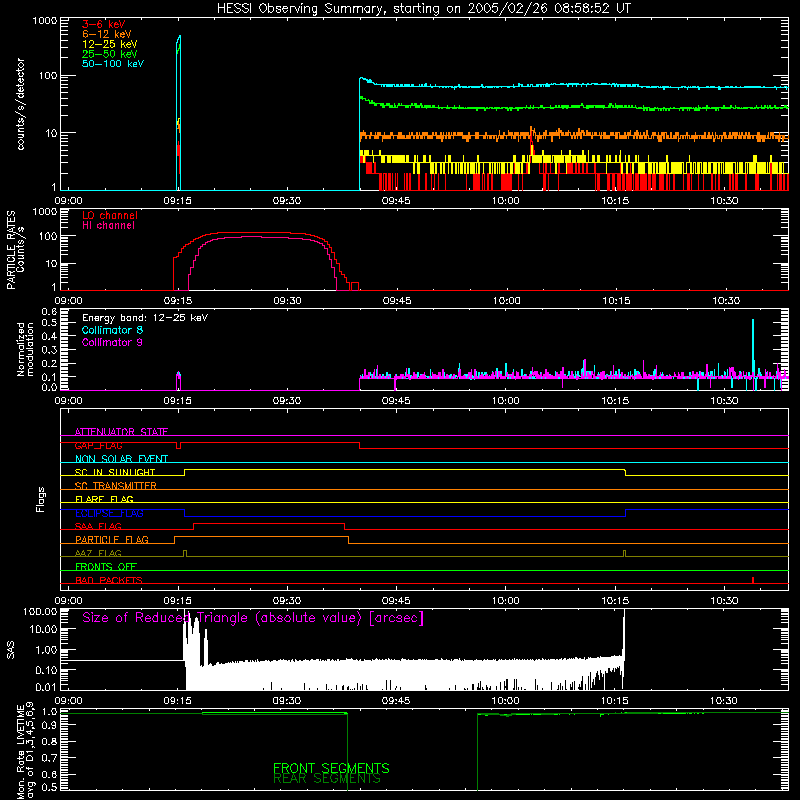Click '09:30' tick under the top count panel
800x800 pixels.
pos(287,201)
